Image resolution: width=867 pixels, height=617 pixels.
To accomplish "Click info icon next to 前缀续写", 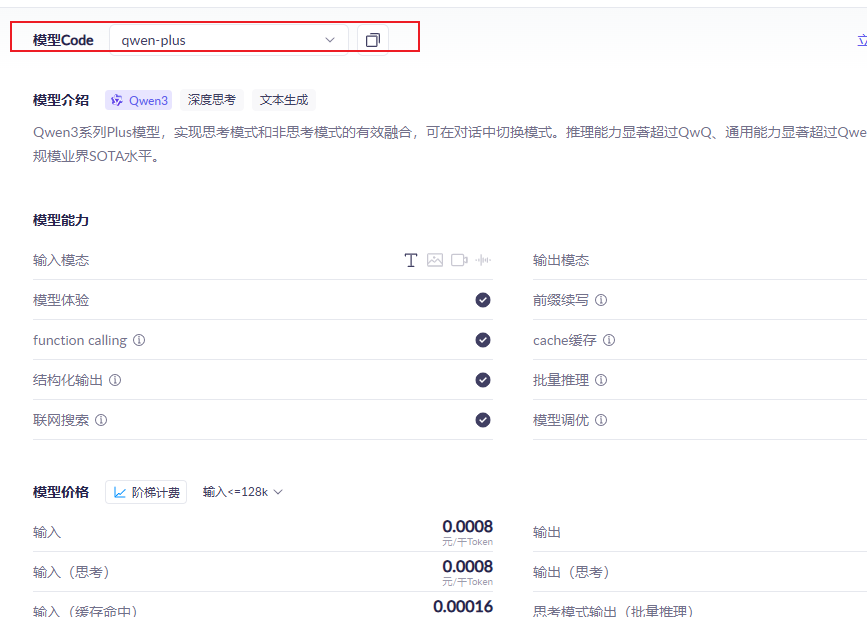I will 601,300.
